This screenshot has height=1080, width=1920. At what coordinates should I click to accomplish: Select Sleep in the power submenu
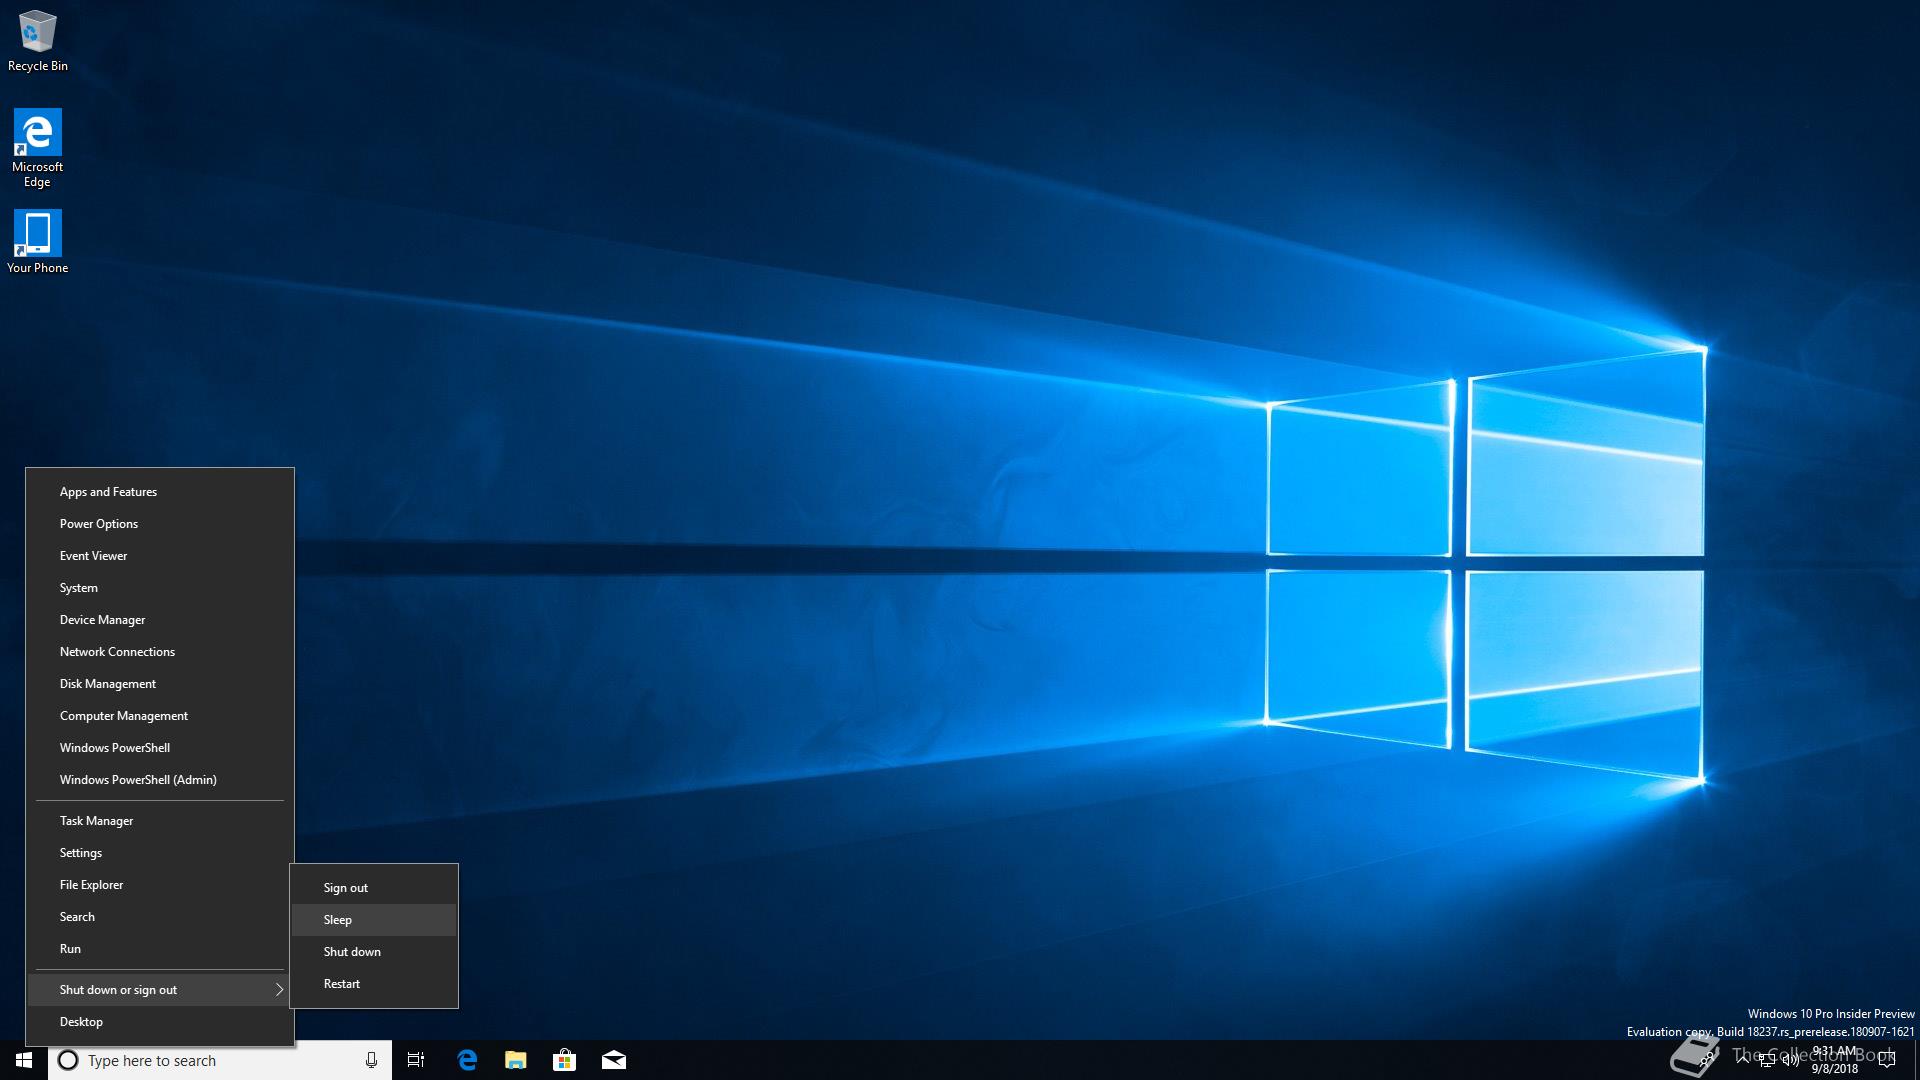pos(374,920)
